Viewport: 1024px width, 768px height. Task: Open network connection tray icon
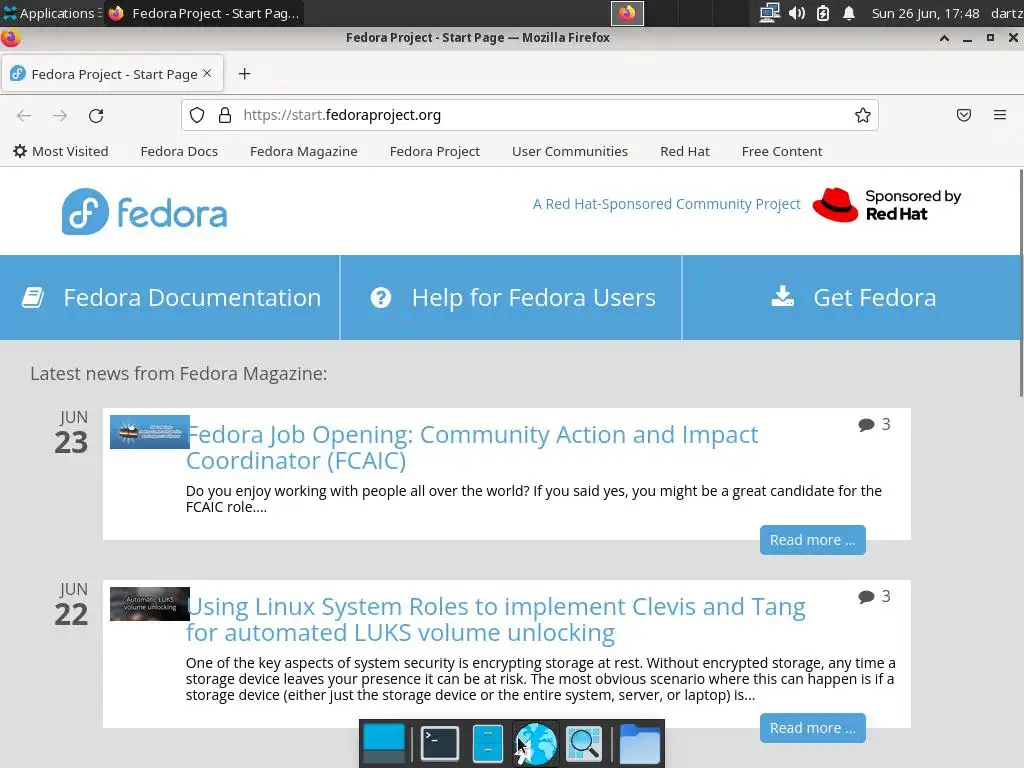point(769,13)
